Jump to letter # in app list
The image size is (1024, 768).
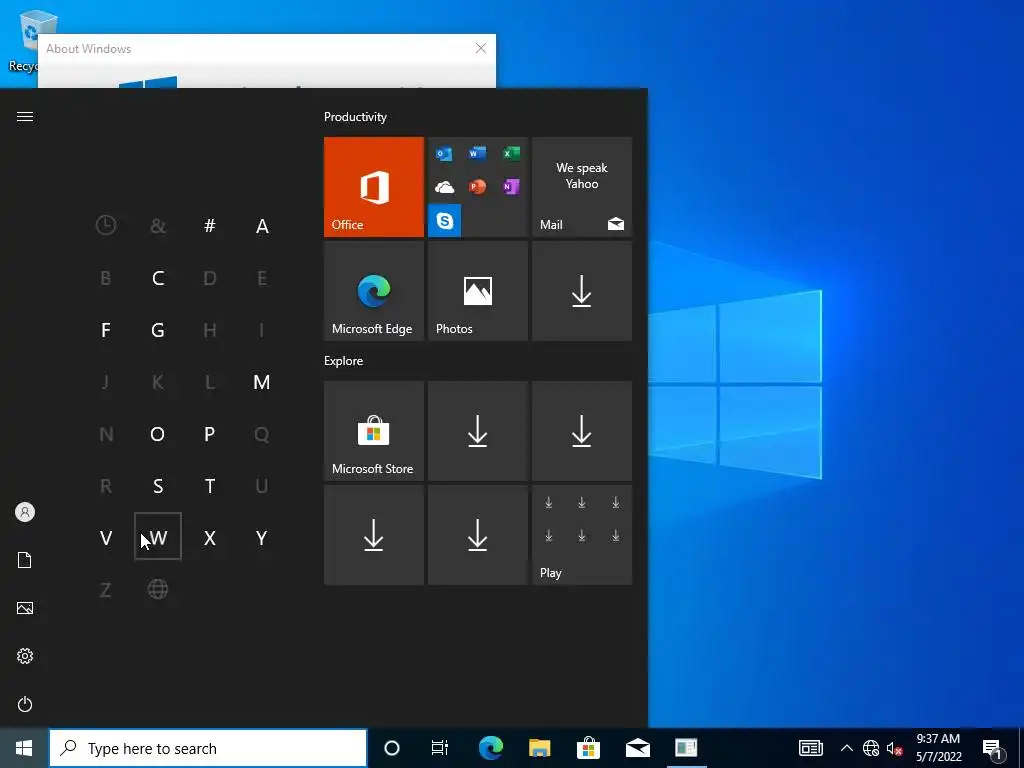pos(210,226)
